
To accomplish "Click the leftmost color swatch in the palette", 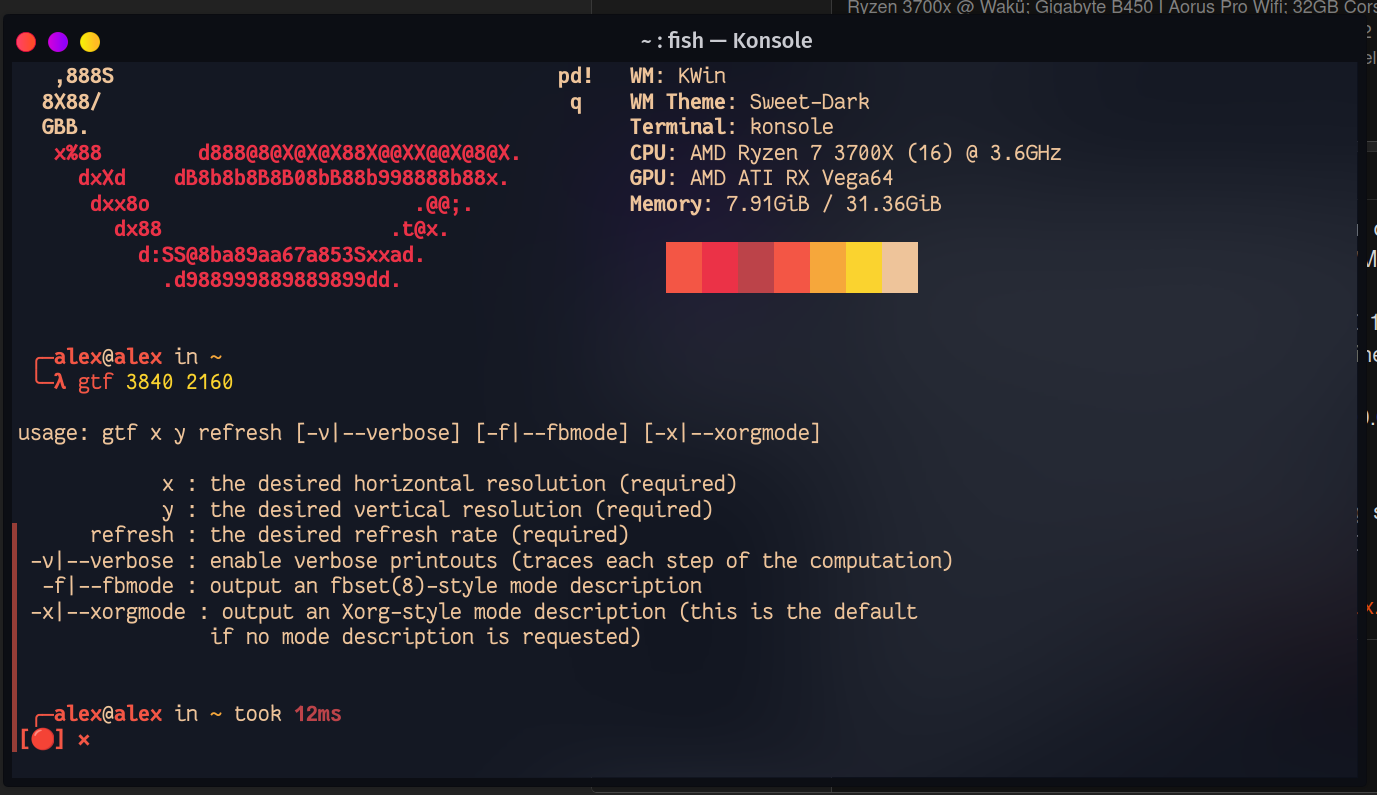I will pos(684,268).
